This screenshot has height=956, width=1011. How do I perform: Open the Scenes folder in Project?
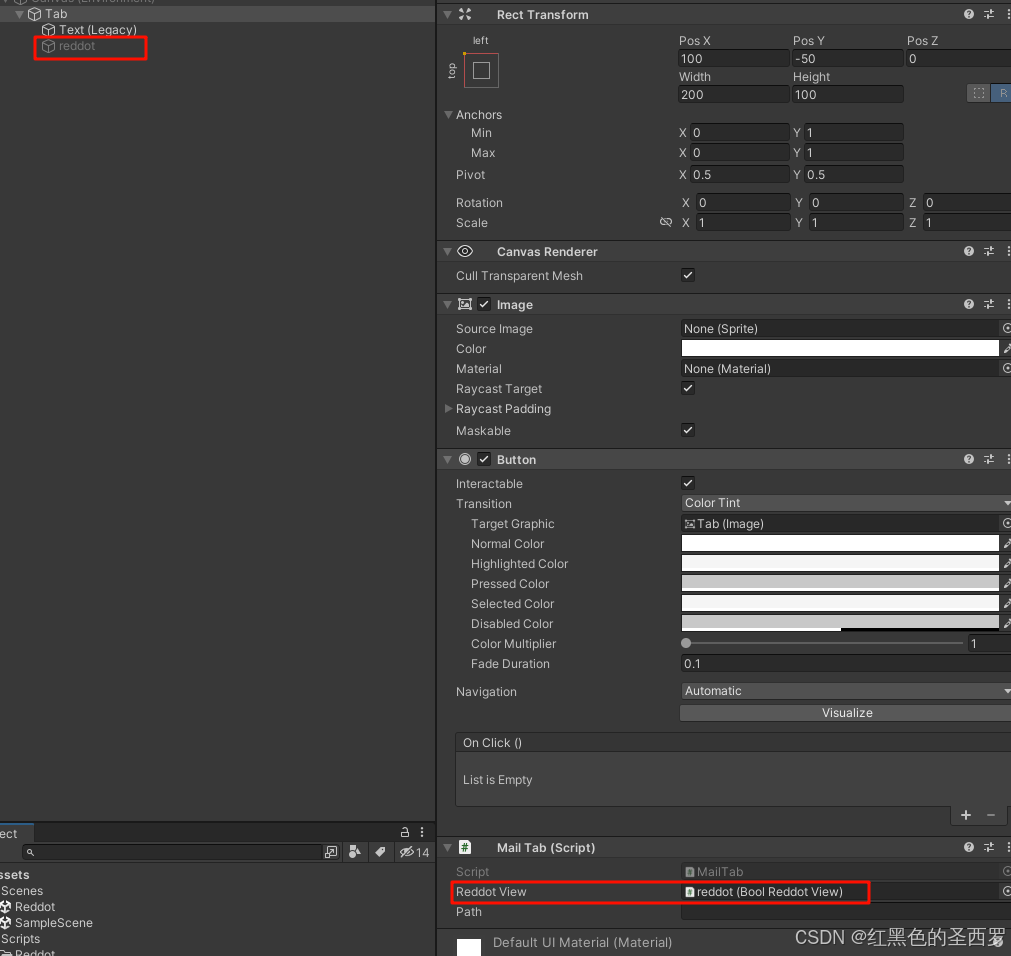coord(22,890)
